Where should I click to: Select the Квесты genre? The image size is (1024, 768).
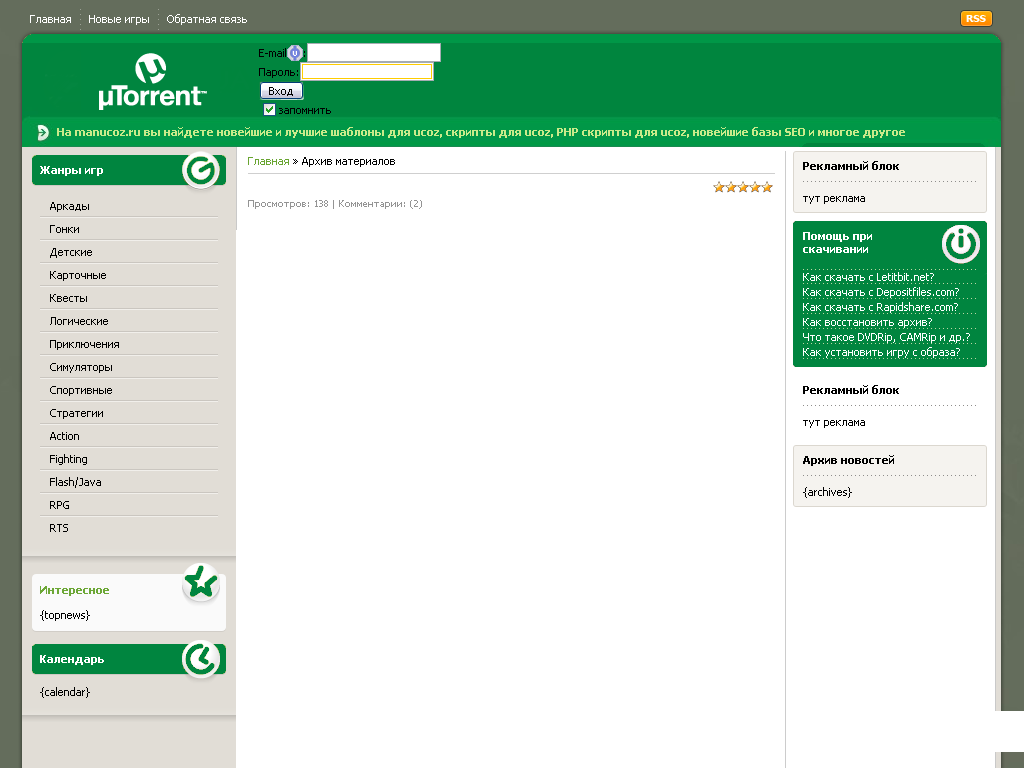[x=68, y=298]
